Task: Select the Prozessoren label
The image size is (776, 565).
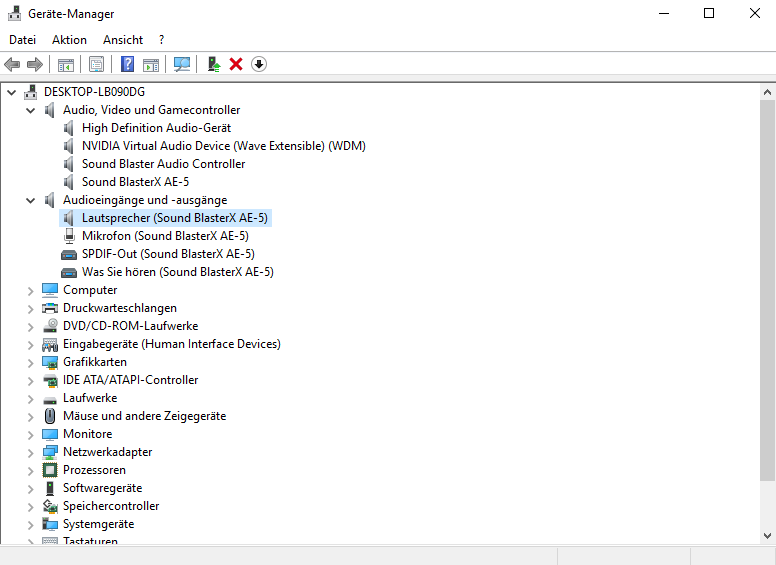Action: pyautogui.click(x=94, y=470)
